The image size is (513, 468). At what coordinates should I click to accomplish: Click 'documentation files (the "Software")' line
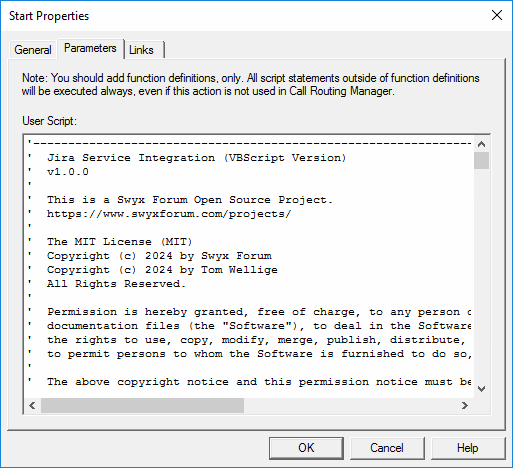click(259, 326)
